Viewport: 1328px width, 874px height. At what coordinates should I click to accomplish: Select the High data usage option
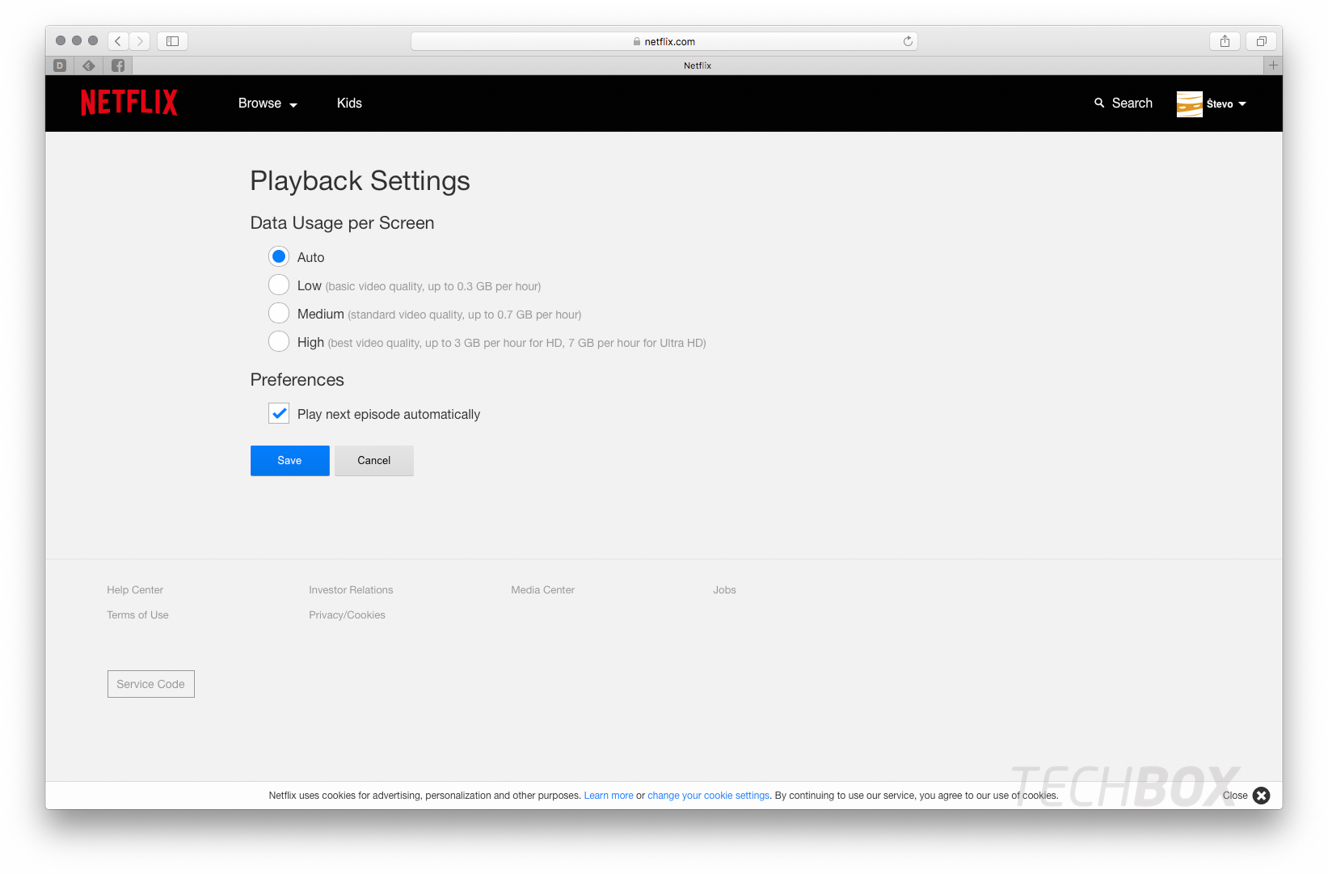(279, 342)
